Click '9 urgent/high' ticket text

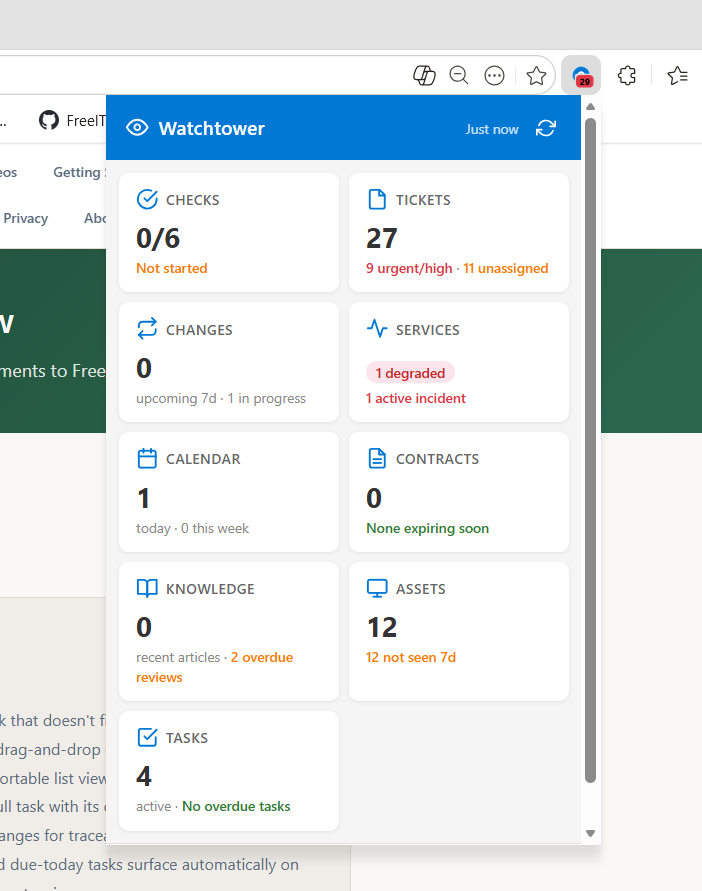(x=409, y=268)
